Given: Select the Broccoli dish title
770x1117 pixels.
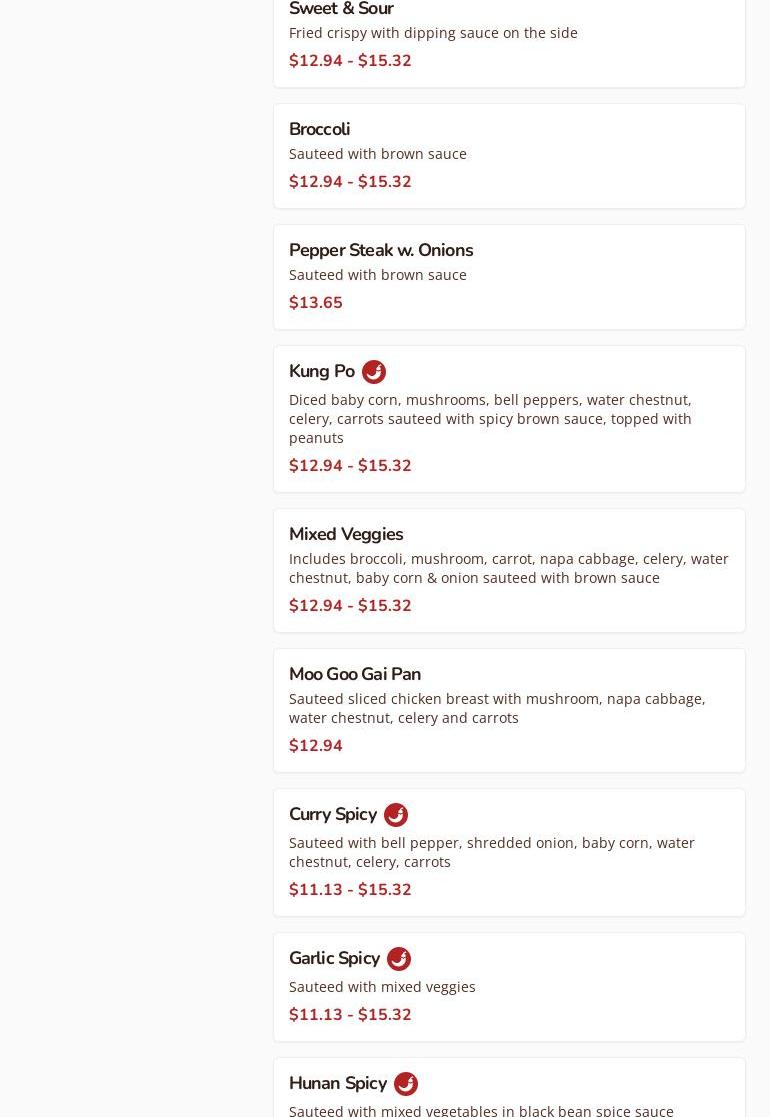Looking at the screenshot, I should (319, 129).
